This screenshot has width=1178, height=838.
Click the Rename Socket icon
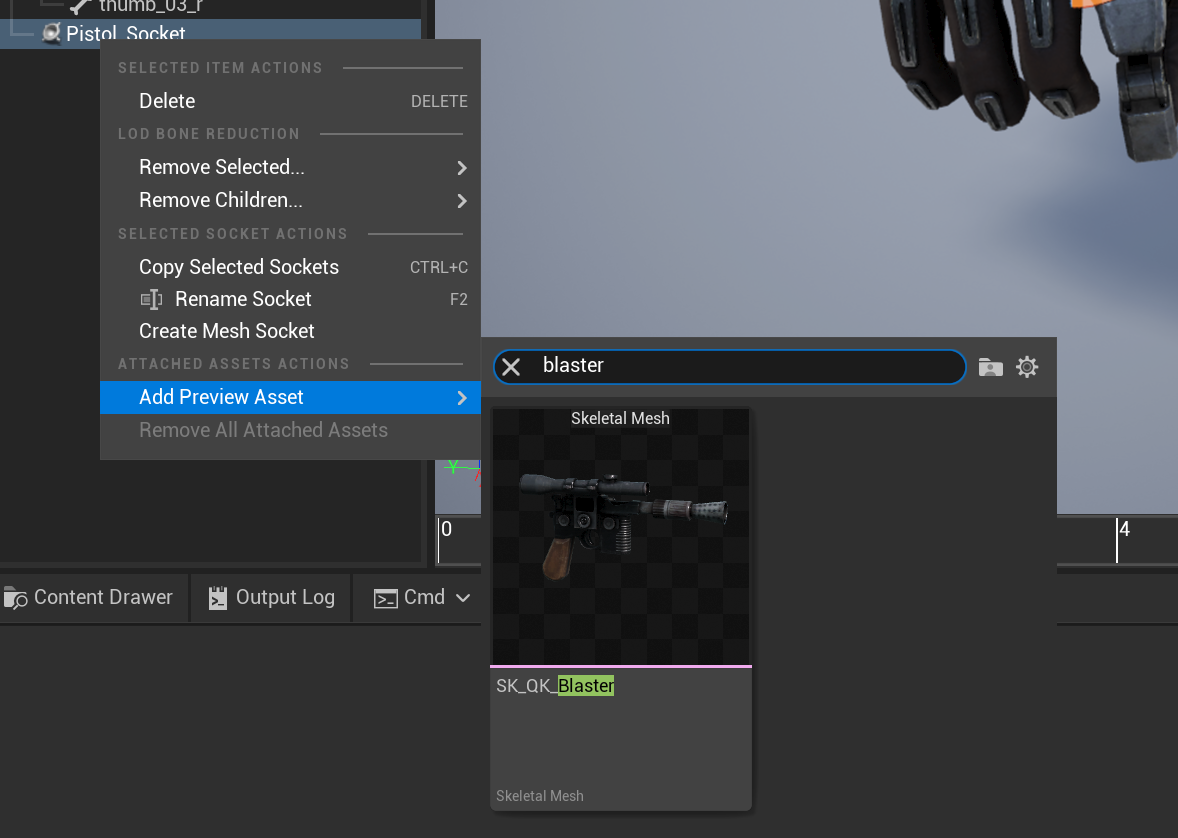151,299
